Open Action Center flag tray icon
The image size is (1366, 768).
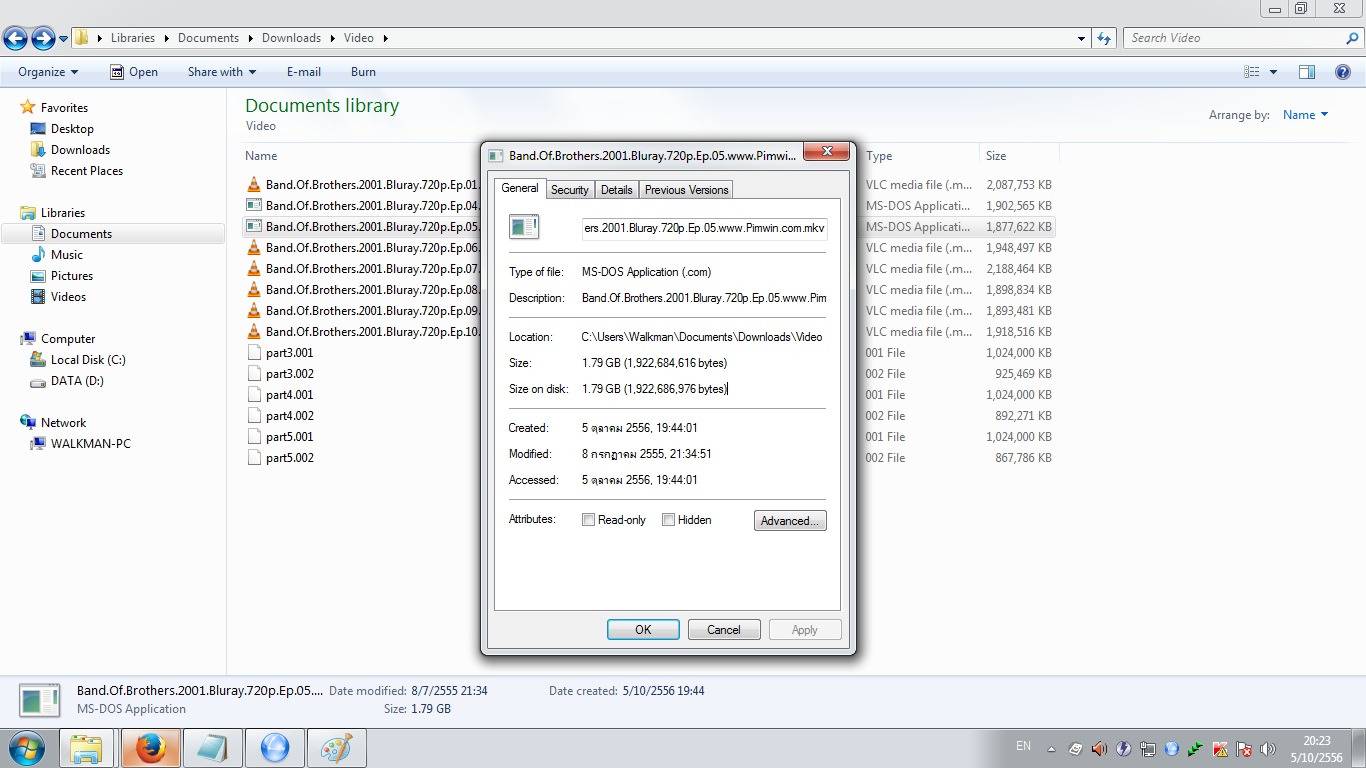[x=1244, y=748]
